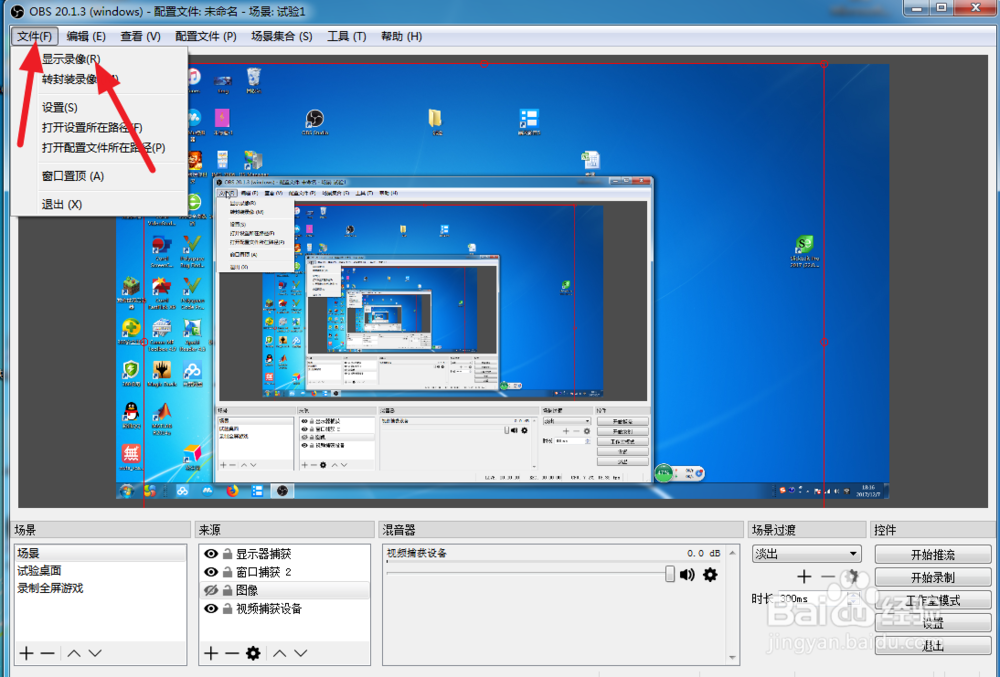Open the 帮助 (H) menu
This screenshot has height=677, width=1000.
[x=401, y=36]
